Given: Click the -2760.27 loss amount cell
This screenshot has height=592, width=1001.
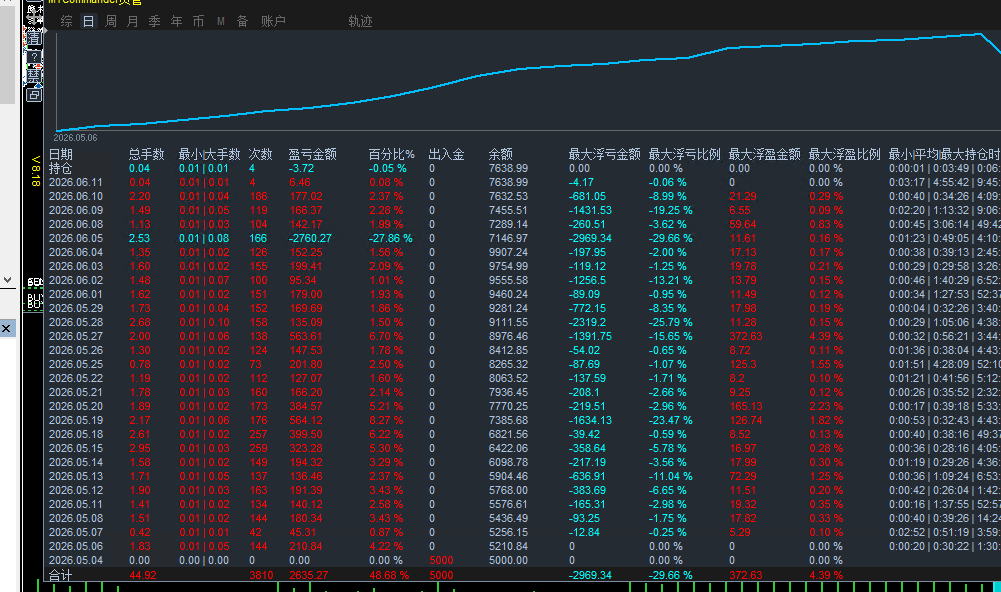Looking at the screenshot, I should (310, 238).
